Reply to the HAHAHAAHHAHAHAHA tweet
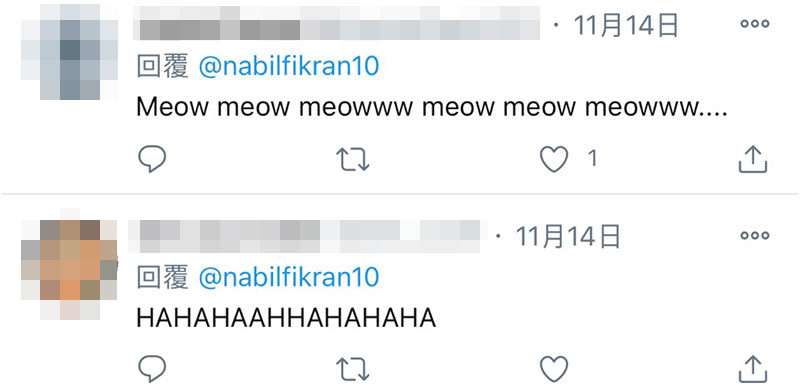800x392 pixels. (152, 369)
